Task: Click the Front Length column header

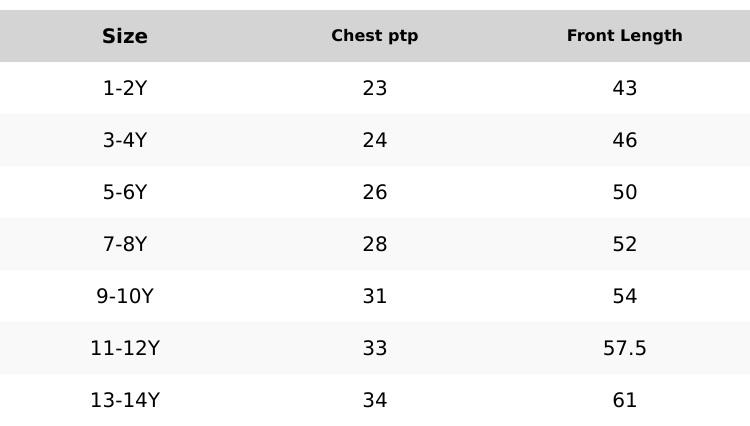Action: pyautogui.click(x=625, y=36)
